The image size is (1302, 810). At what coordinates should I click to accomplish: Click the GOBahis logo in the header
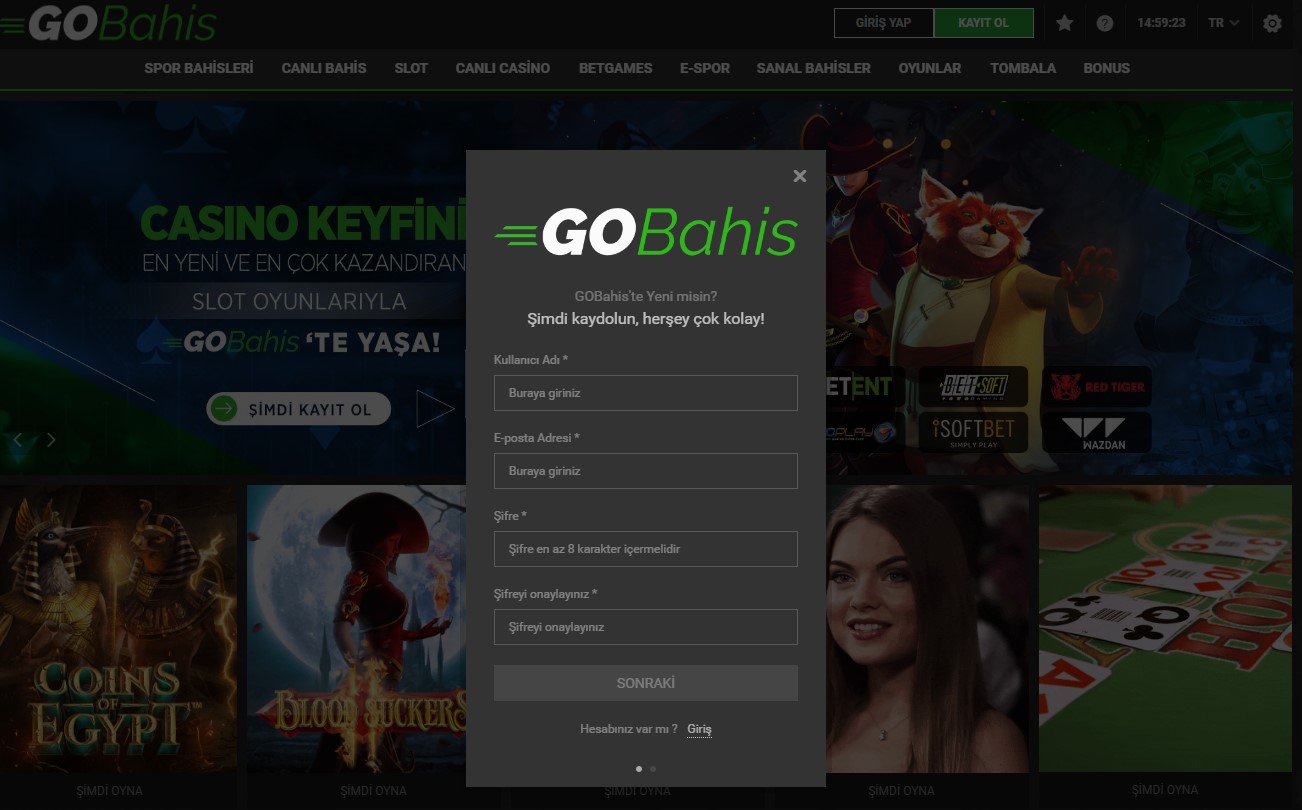pyautogui.click(x=108, y=23)
